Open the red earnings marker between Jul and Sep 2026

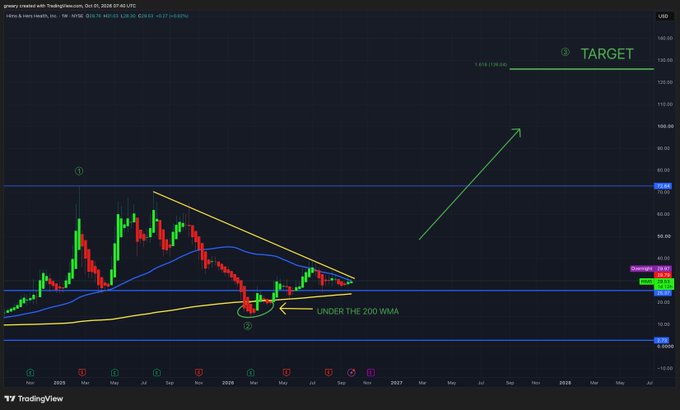(328, 372)
